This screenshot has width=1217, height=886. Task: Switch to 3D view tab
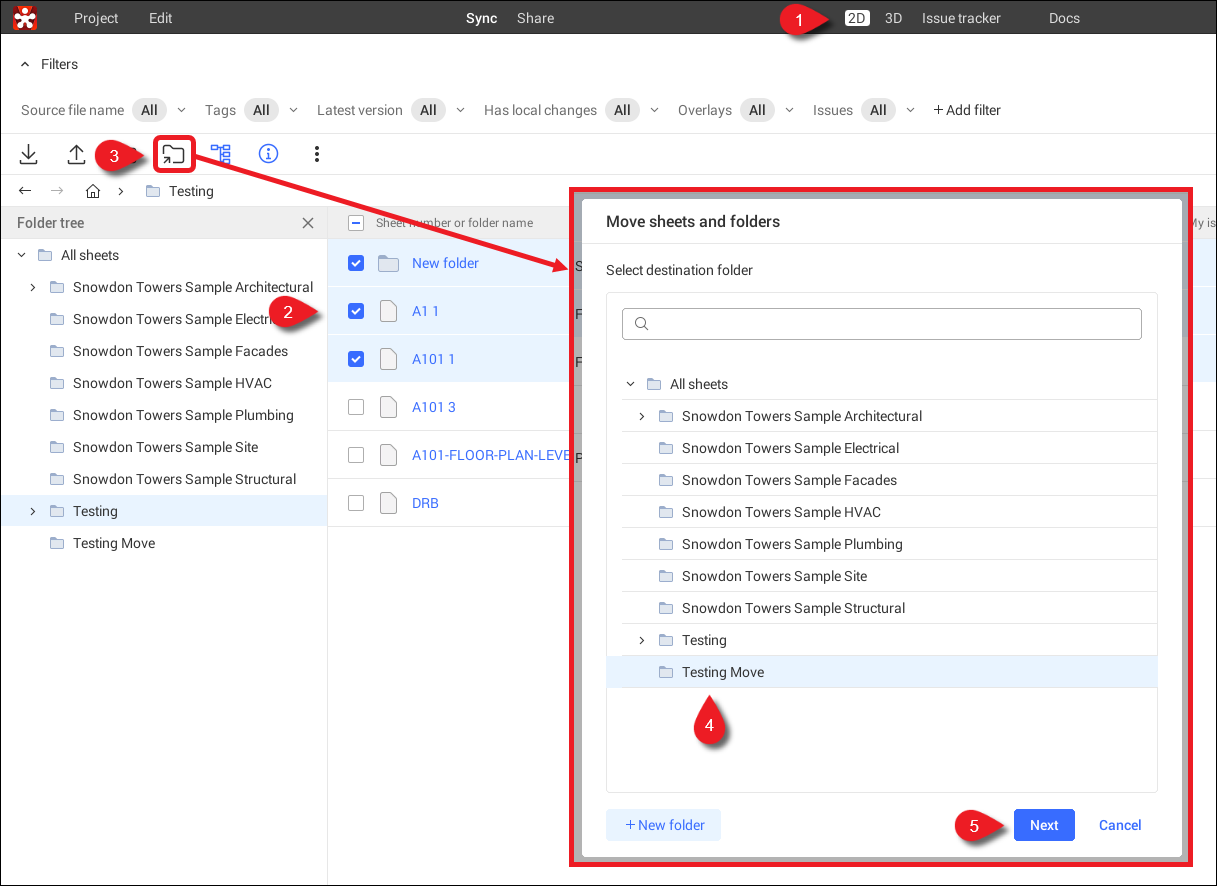tap(893, 18)
